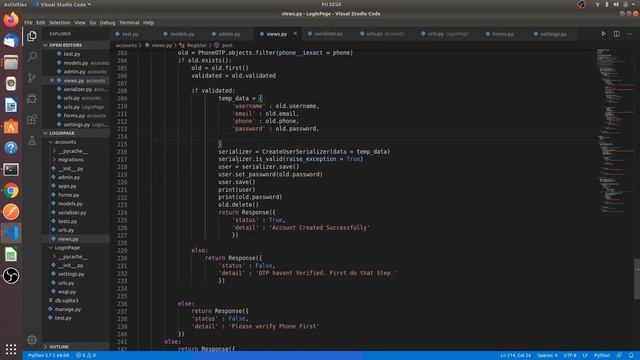Open LibreOffice Writer from the dock
The image size is (640, 360).
11,105
